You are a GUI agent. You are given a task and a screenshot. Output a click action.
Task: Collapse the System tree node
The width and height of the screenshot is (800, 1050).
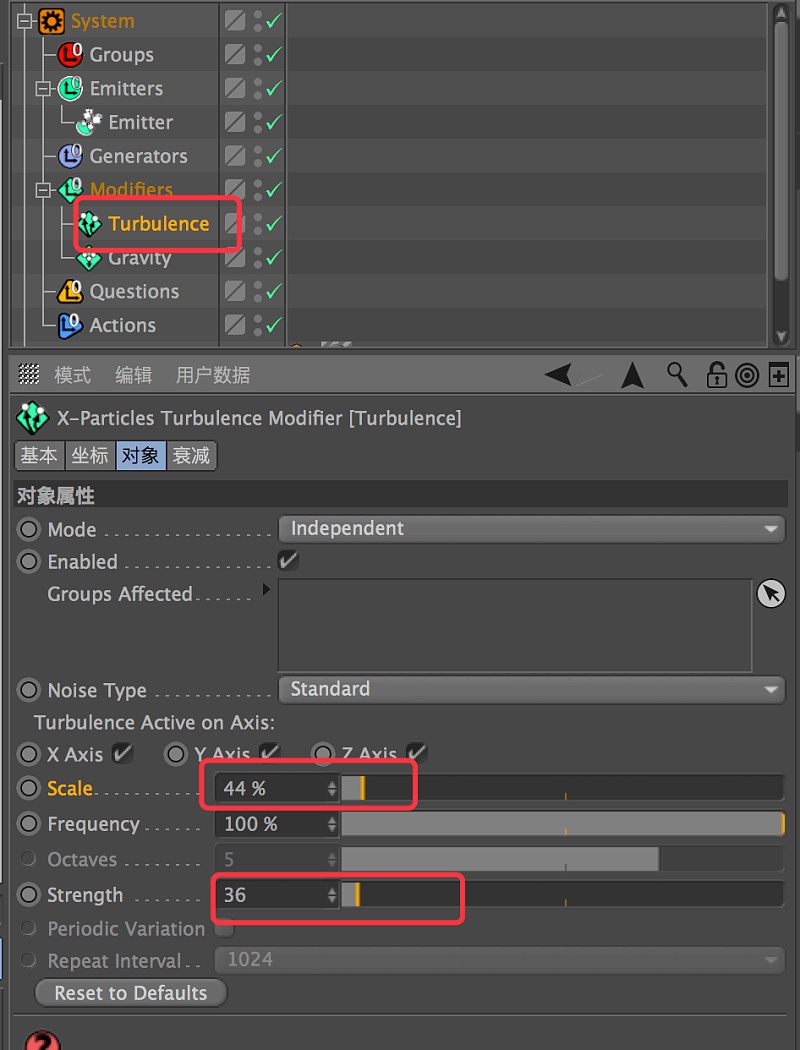pos(25,21)
